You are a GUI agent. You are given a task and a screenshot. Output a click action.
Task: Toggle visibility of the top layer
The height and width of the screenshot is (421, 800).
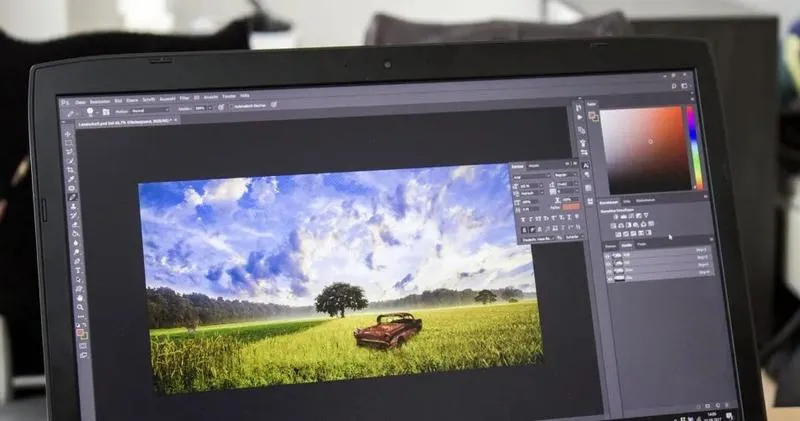point(610,256)
